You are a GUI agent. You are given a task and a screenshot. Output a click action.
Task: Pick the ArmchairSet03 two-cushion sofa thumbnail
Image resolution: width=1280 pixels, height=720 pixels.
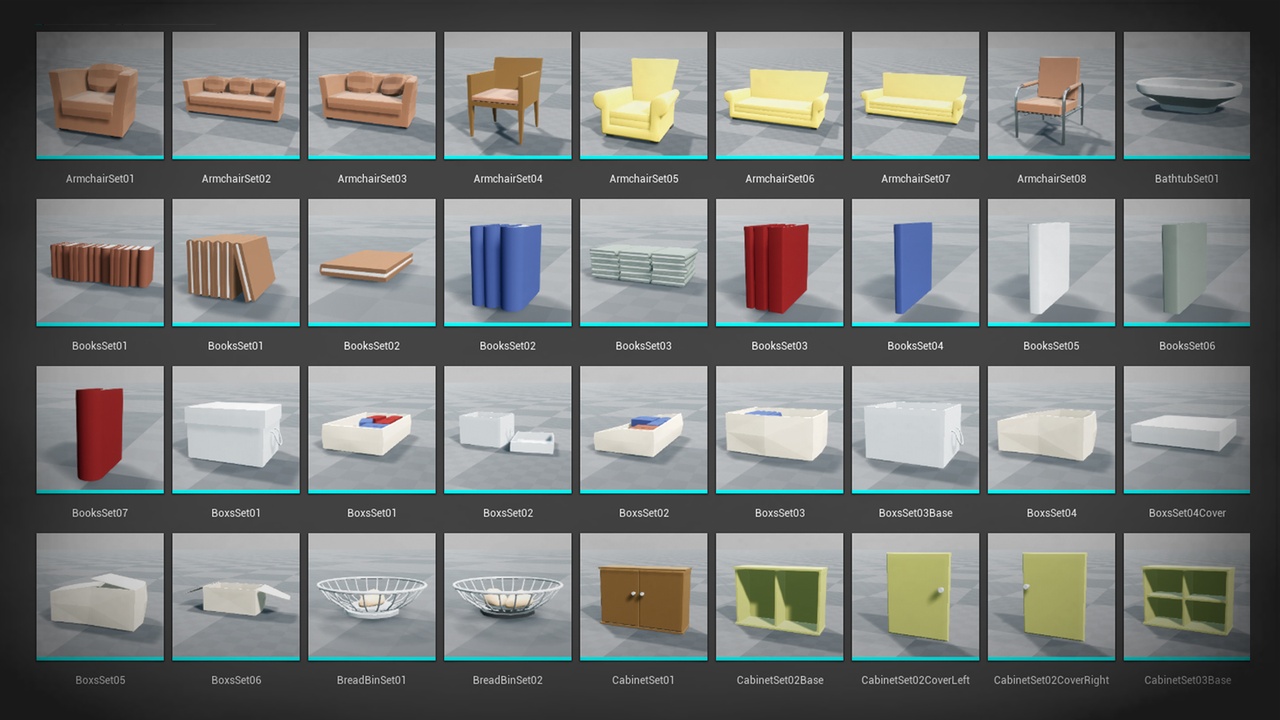tap(372, 95)
